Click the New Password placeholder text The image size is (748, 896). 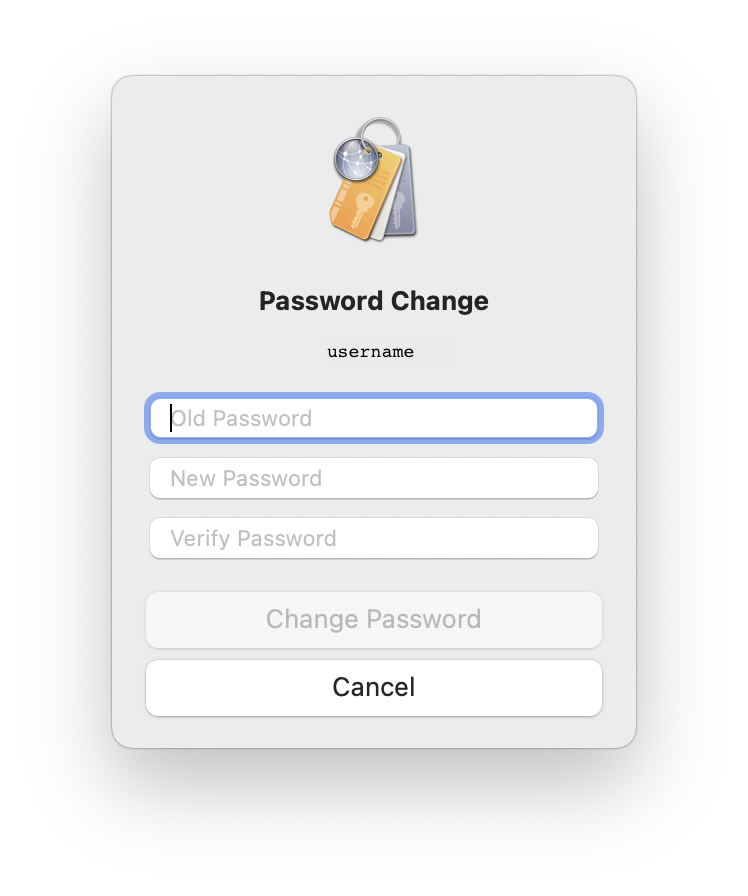tap(246, 478)
